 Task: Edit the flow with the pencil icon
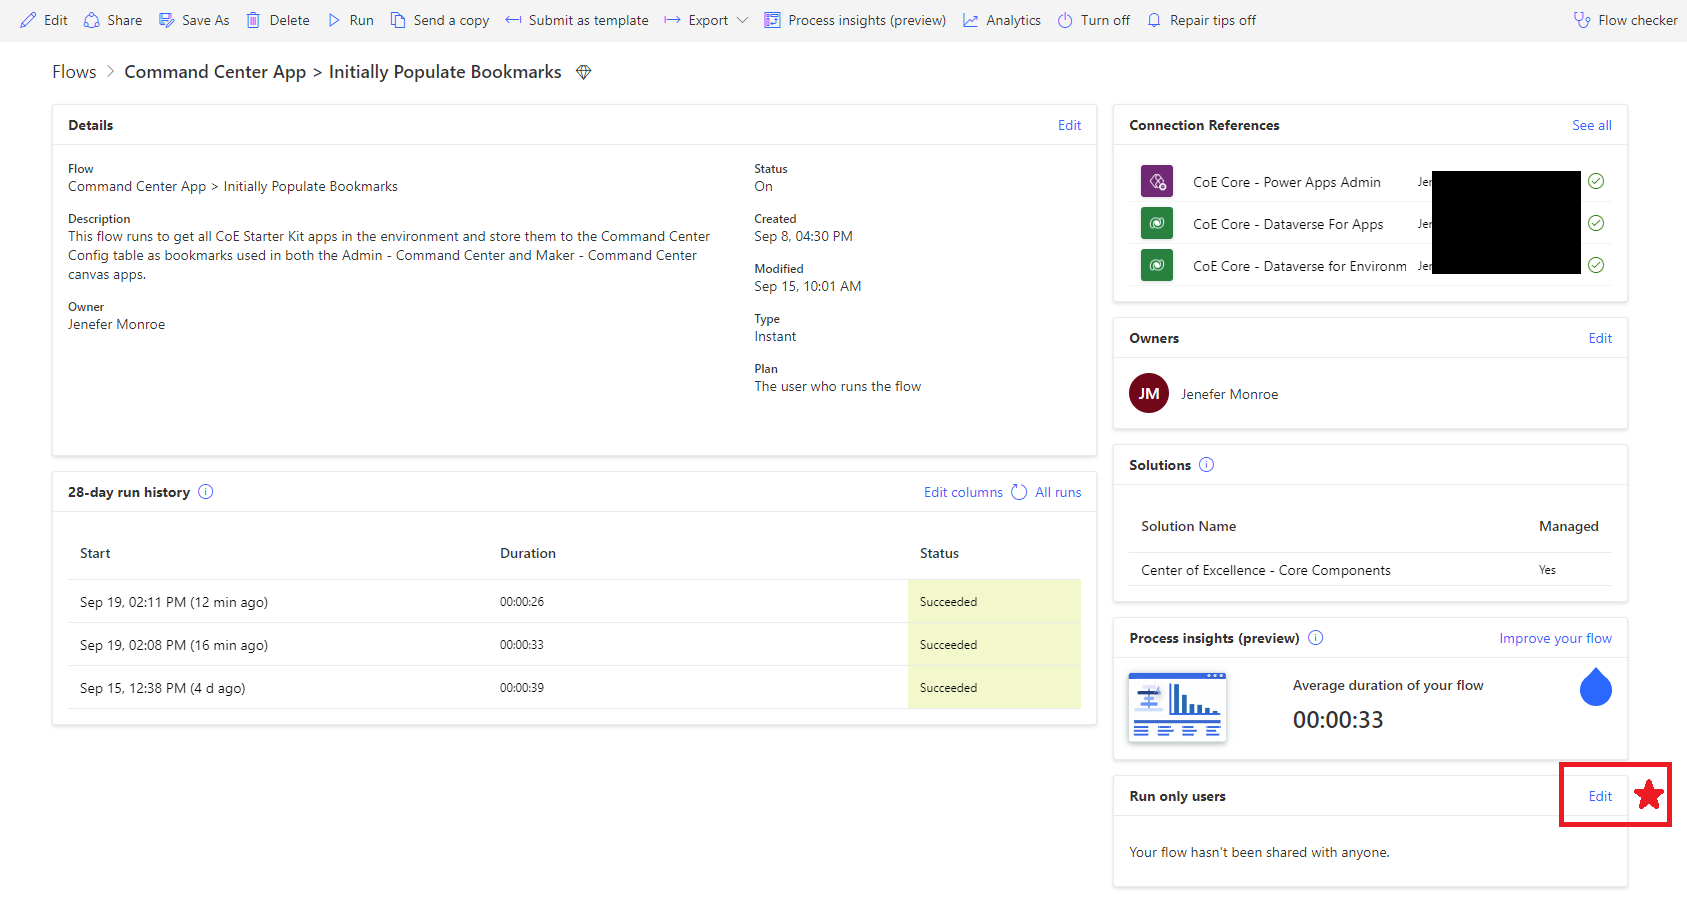44,20
